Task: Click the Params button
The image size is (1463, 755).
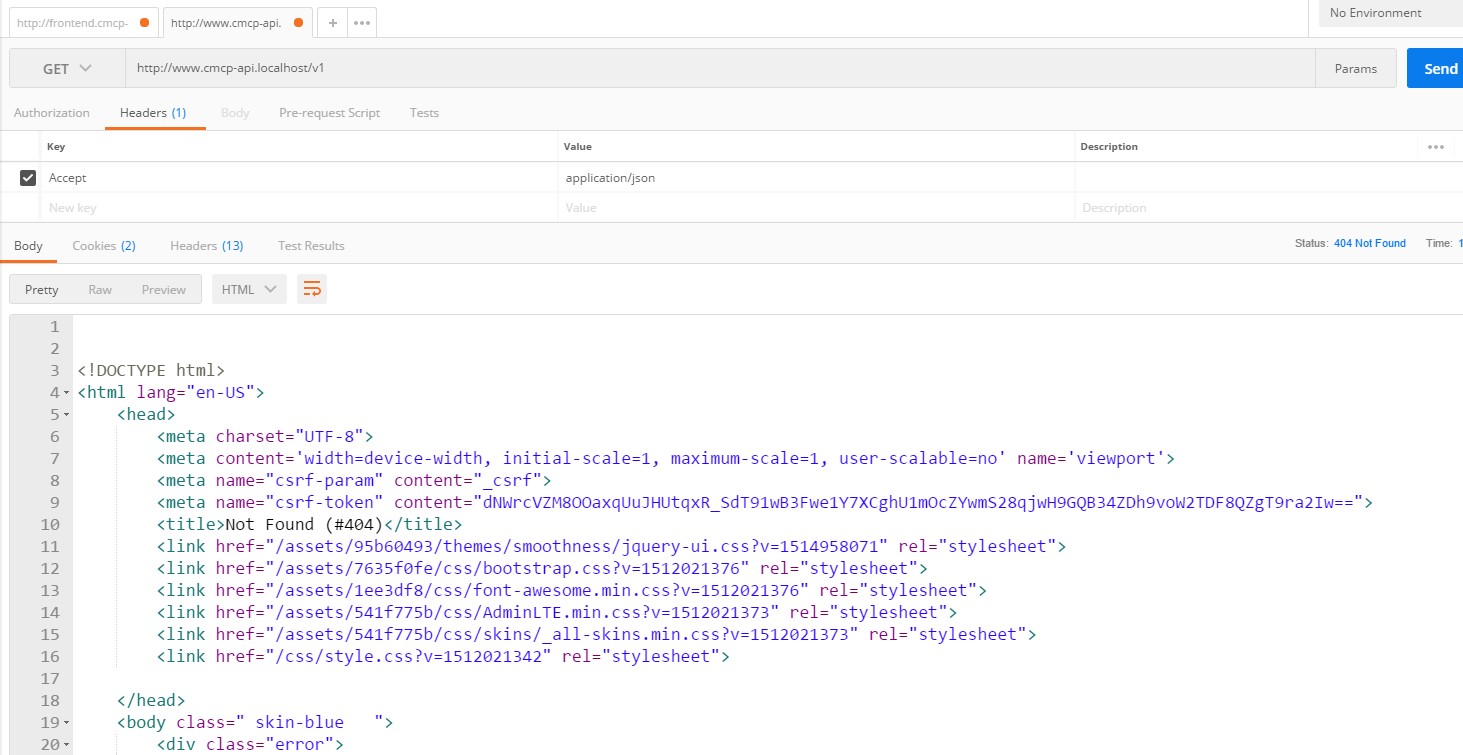Action: click(x=1355, y=69)
